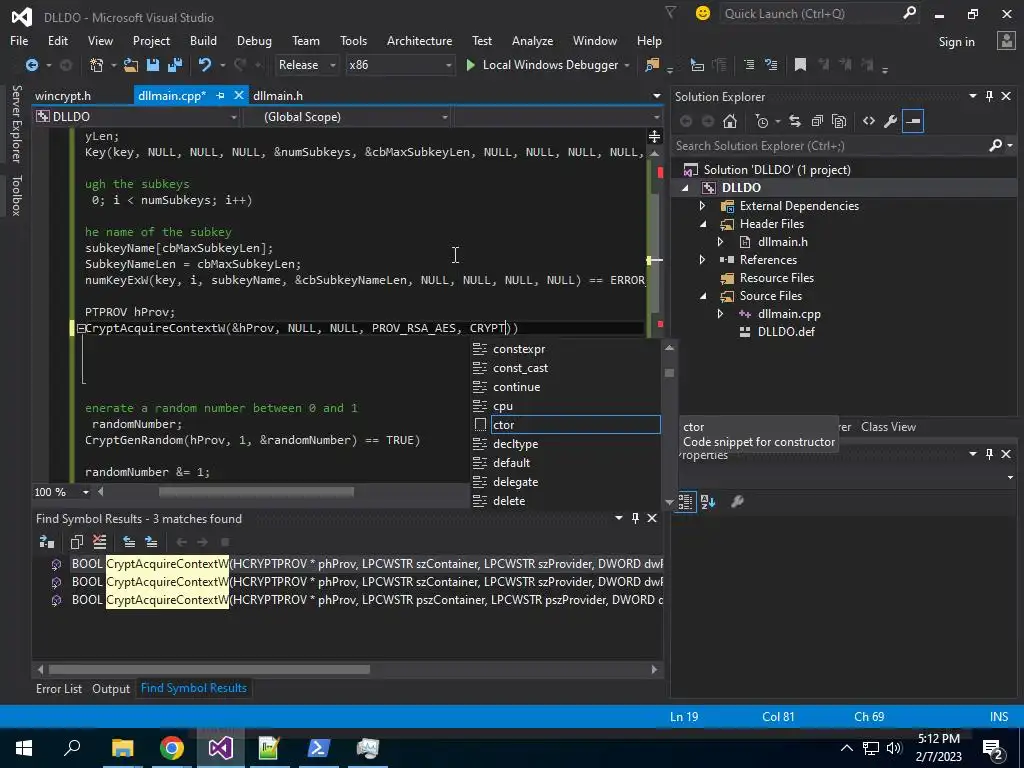Toggle auto-hide pin on Find Symbol Results panel
This screenshot has width=1024, height=768.
tap(635, 519)
